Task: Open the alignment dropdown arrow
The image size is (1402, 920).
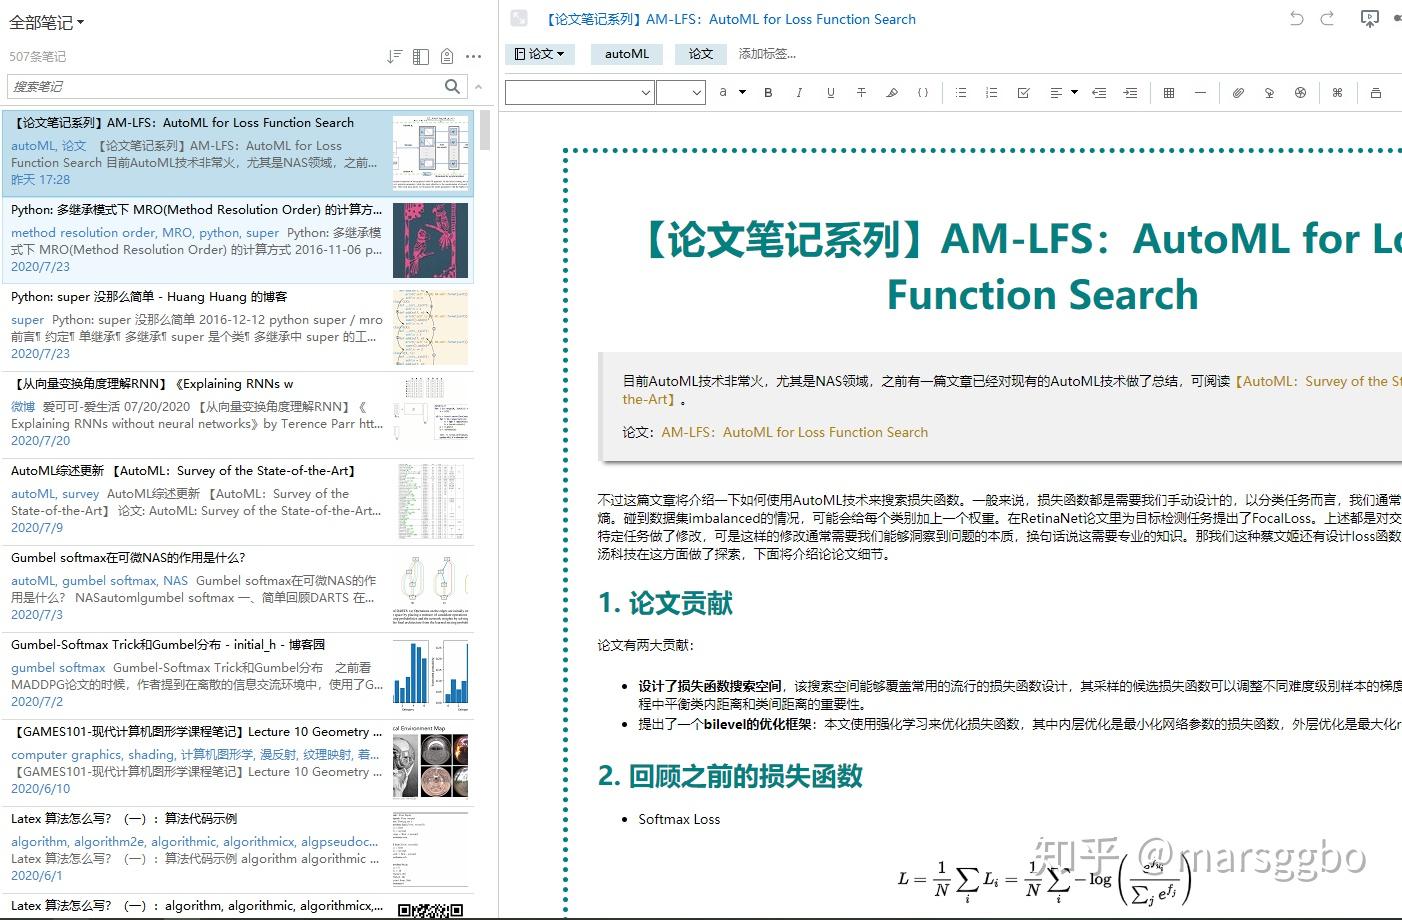Action: click(x=1075, y=92)
